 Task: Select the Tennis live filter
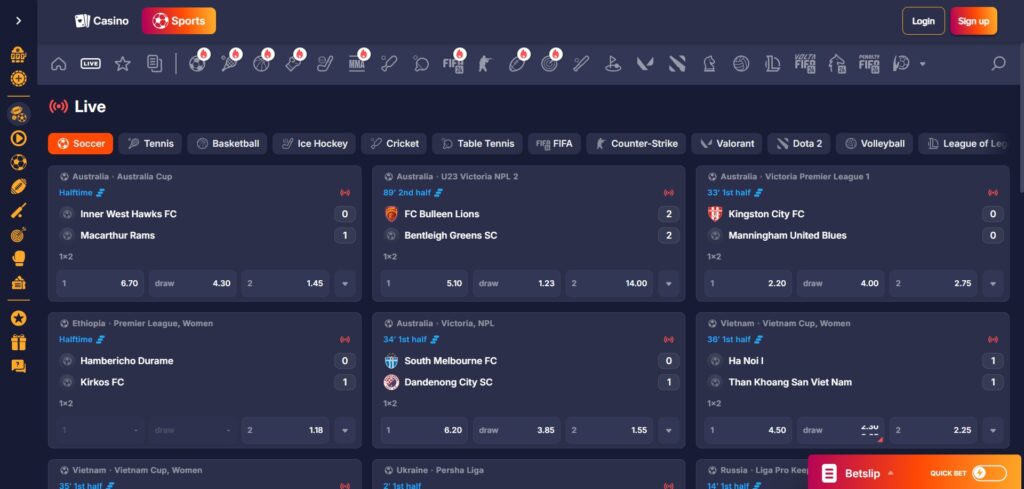[150, 144]
